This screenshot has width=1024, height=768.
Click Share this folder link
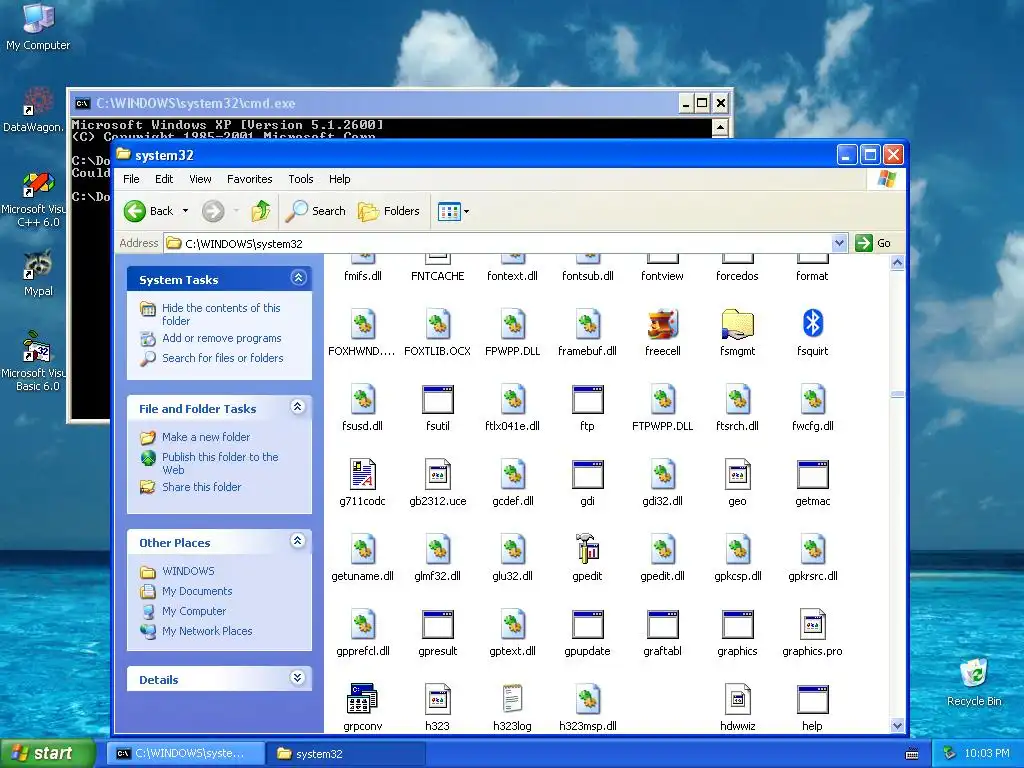pos(201,487)
